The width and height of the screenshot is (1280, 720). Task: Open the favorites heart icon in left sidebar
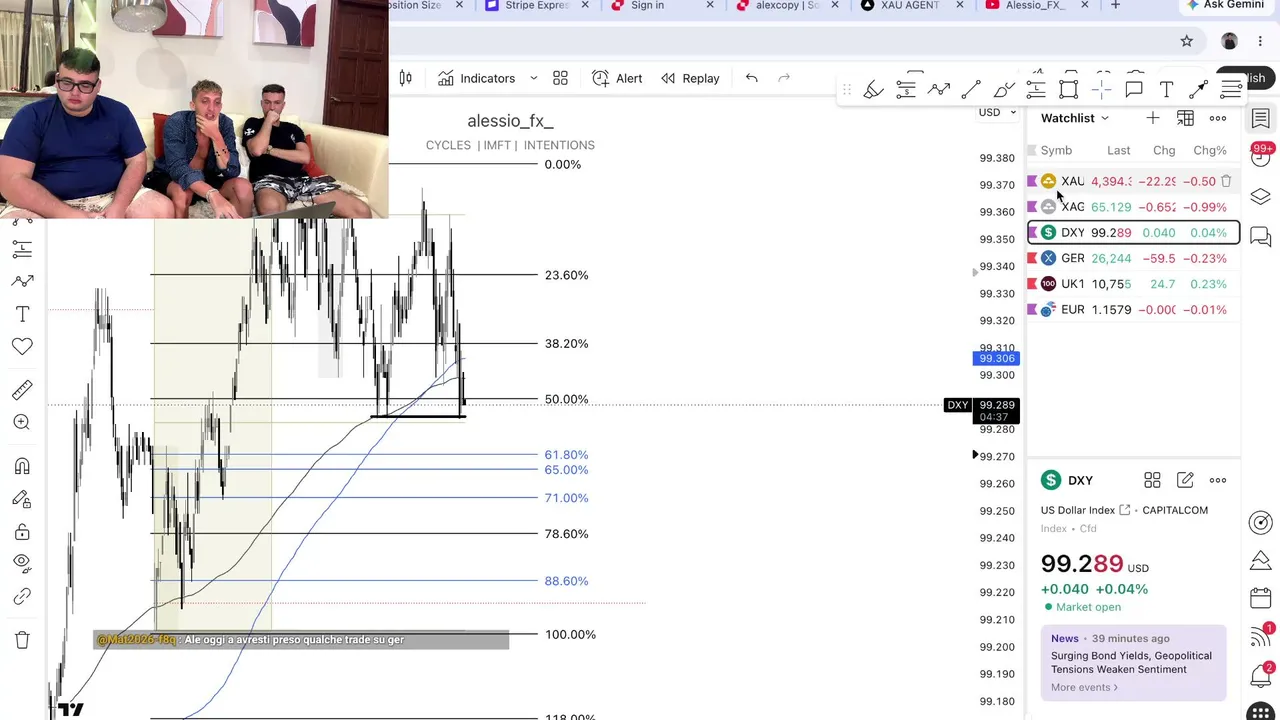tap(22, 346)
